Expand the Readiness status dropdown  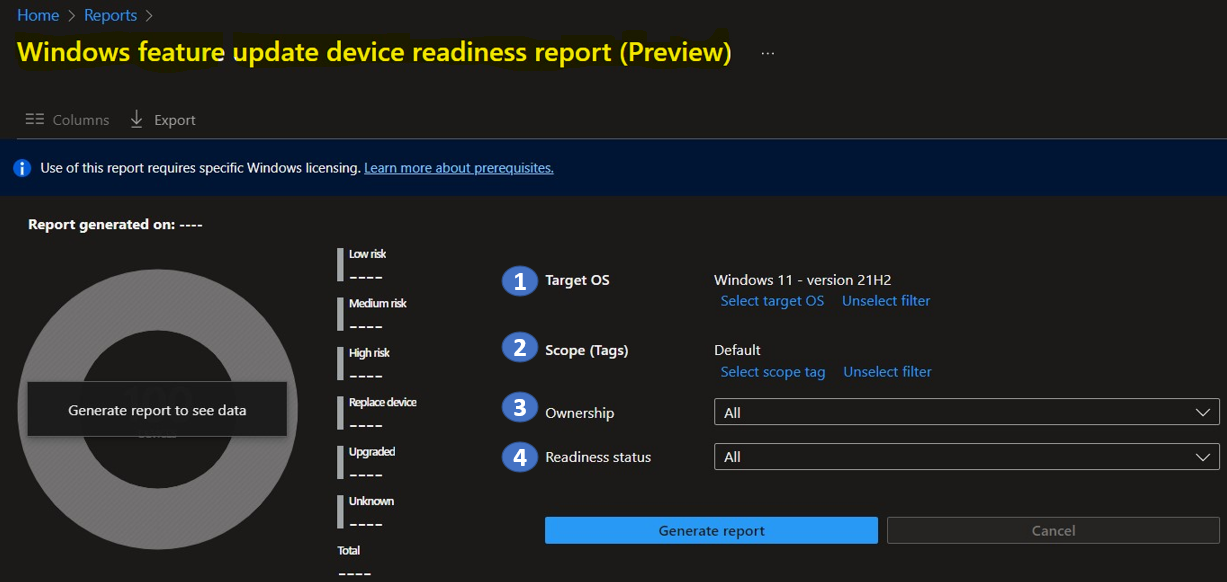click(x=967, y=456)
